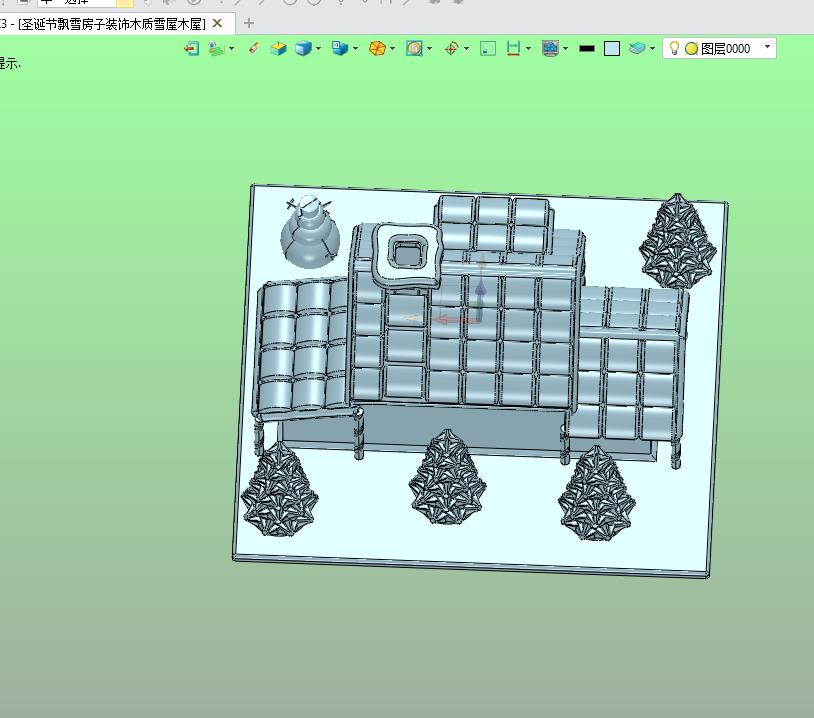
Task: Expand the shaded cube display dropdown arrow
Action: click(x=318, y=49)
